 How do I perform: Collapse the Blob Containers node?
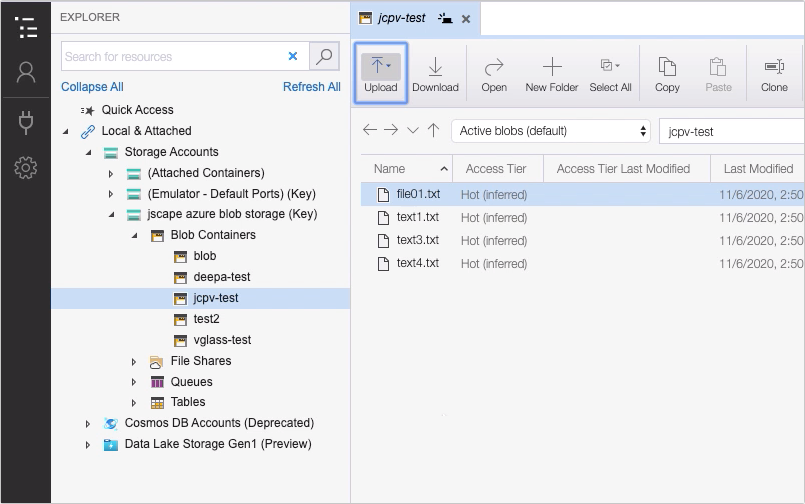click(134, 235)
